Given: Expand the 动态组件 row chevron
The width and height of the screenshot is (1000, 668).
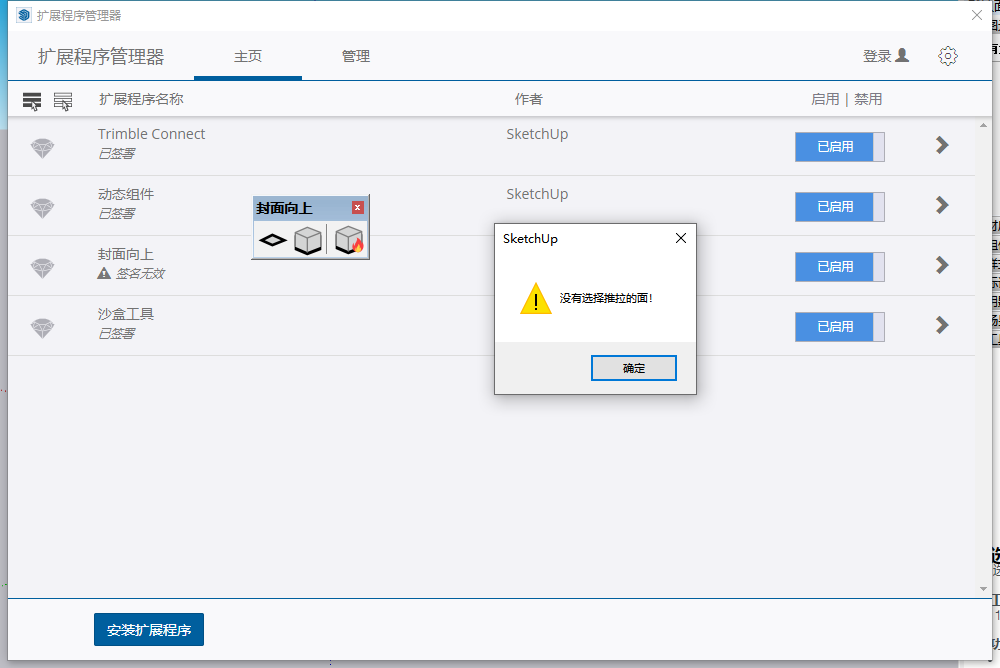Looking at the screenshot, I should (x=941, y=205).
